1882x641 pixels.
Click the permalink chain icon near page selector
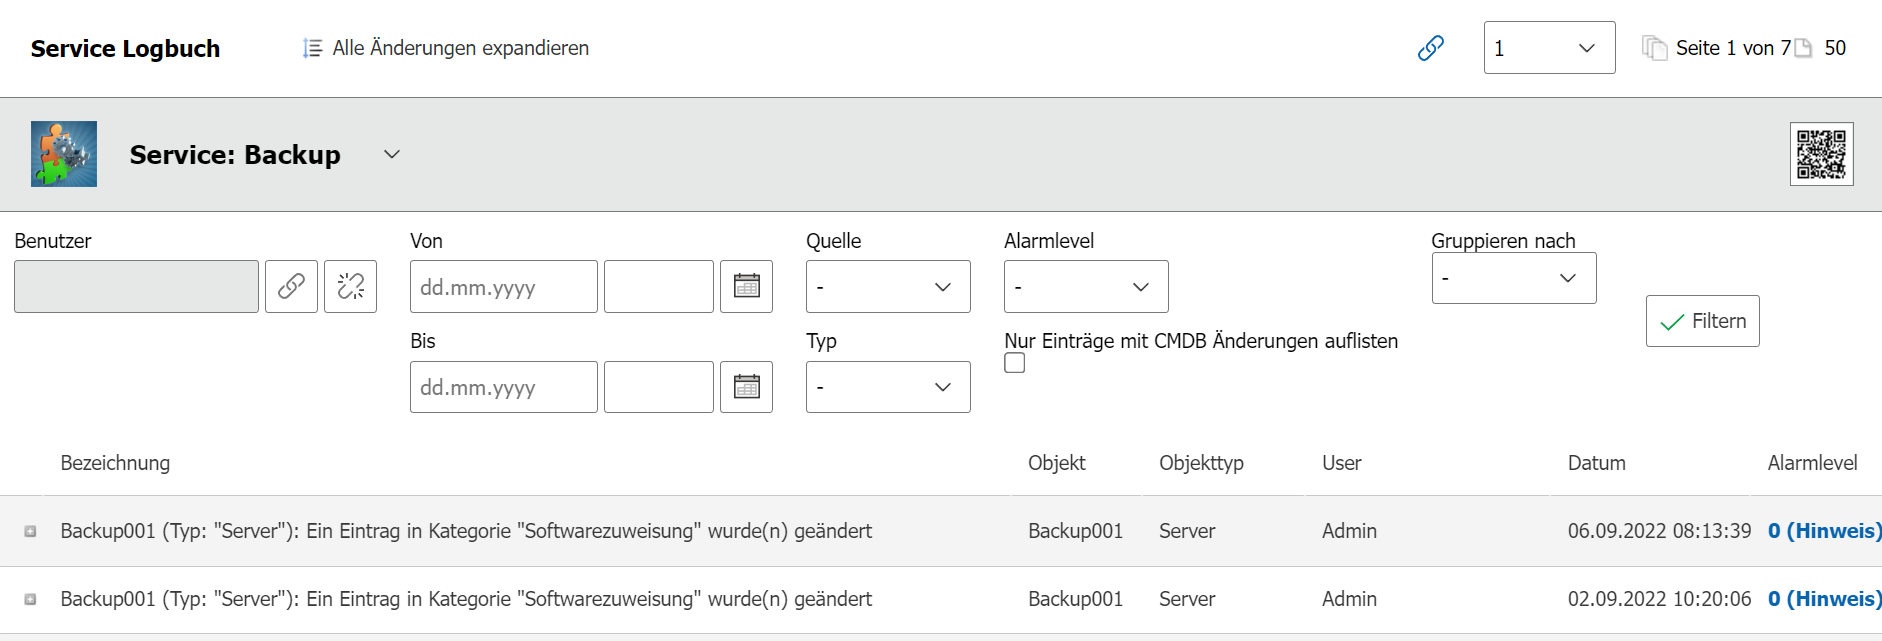(x=1431, y=48)
